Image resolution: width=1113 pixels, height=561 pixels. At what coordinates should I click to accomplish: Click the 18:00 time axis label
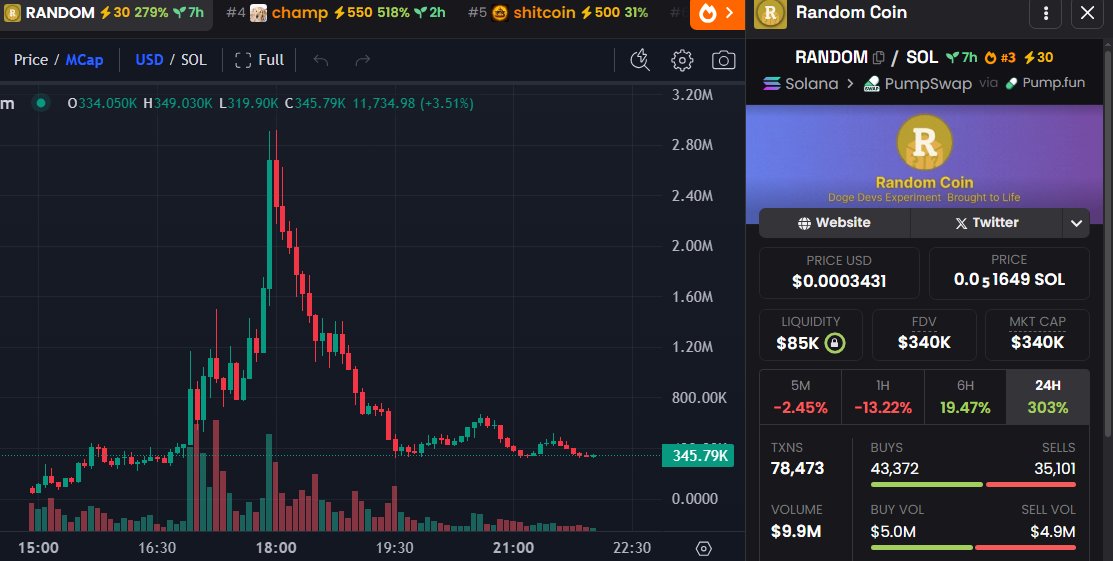pos(276,548)
